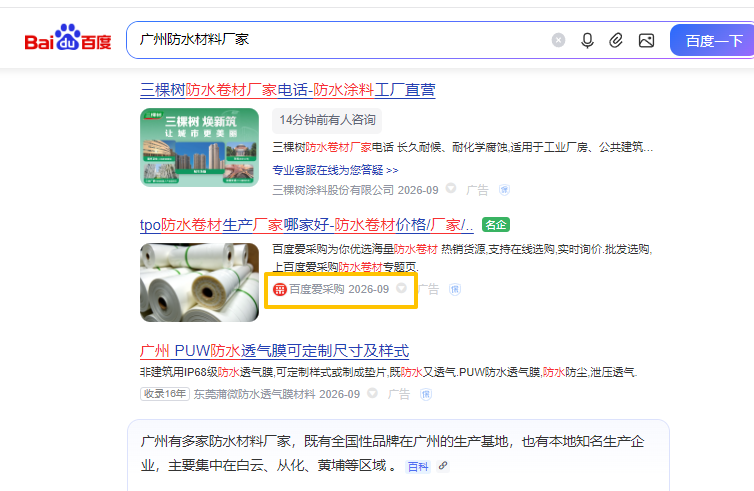Click 三棵树涂料股份有限公司 source text
754x491 pixels.
(x=333, y=190)
